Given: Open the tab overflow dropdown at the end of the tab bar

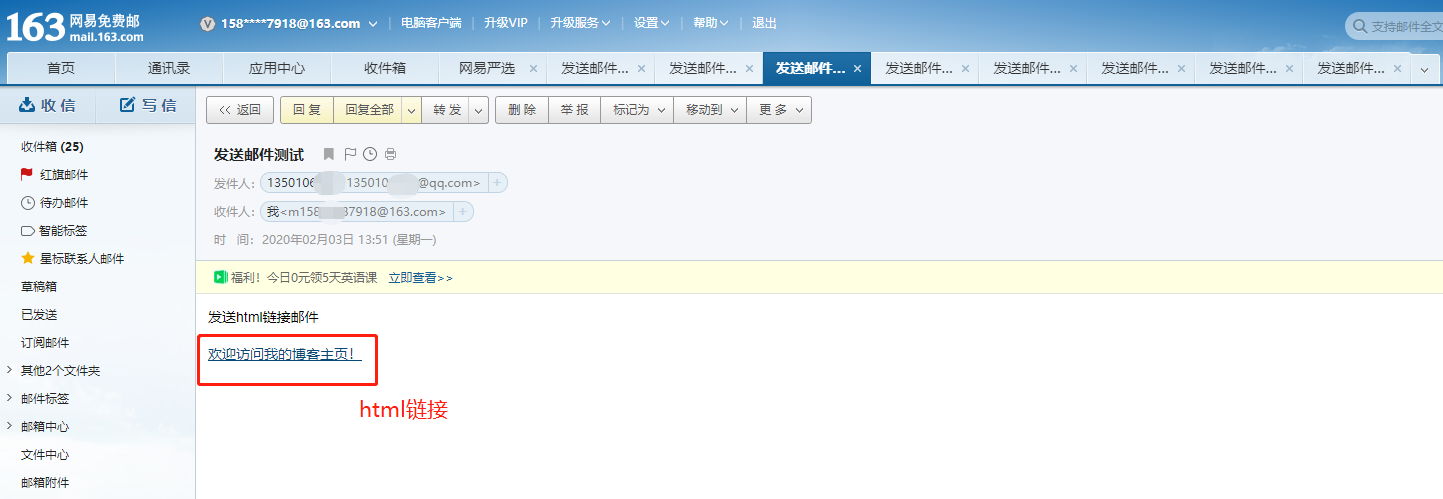Looking at the screenshot, I should pyautogui.click(x=1425, y=69).
